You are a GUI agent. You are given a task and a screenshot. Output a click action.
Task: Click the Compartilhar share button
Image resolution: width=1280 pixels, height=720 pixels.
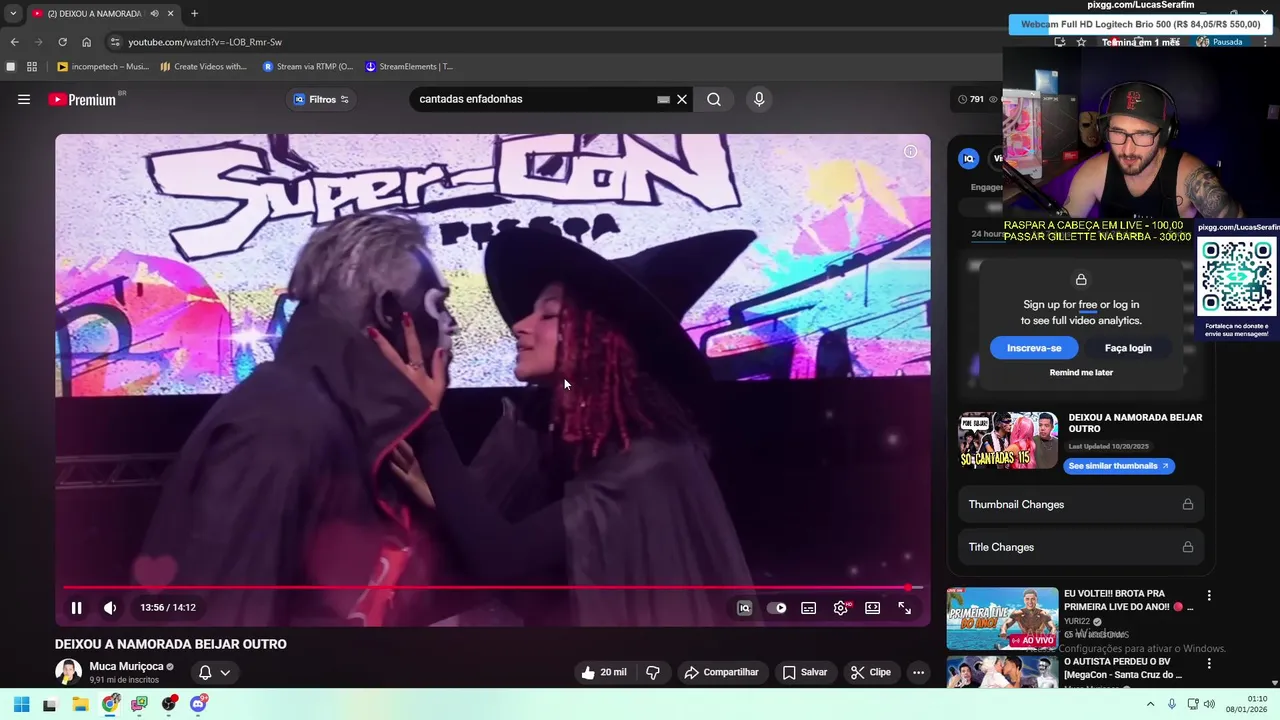pos(721,672)
